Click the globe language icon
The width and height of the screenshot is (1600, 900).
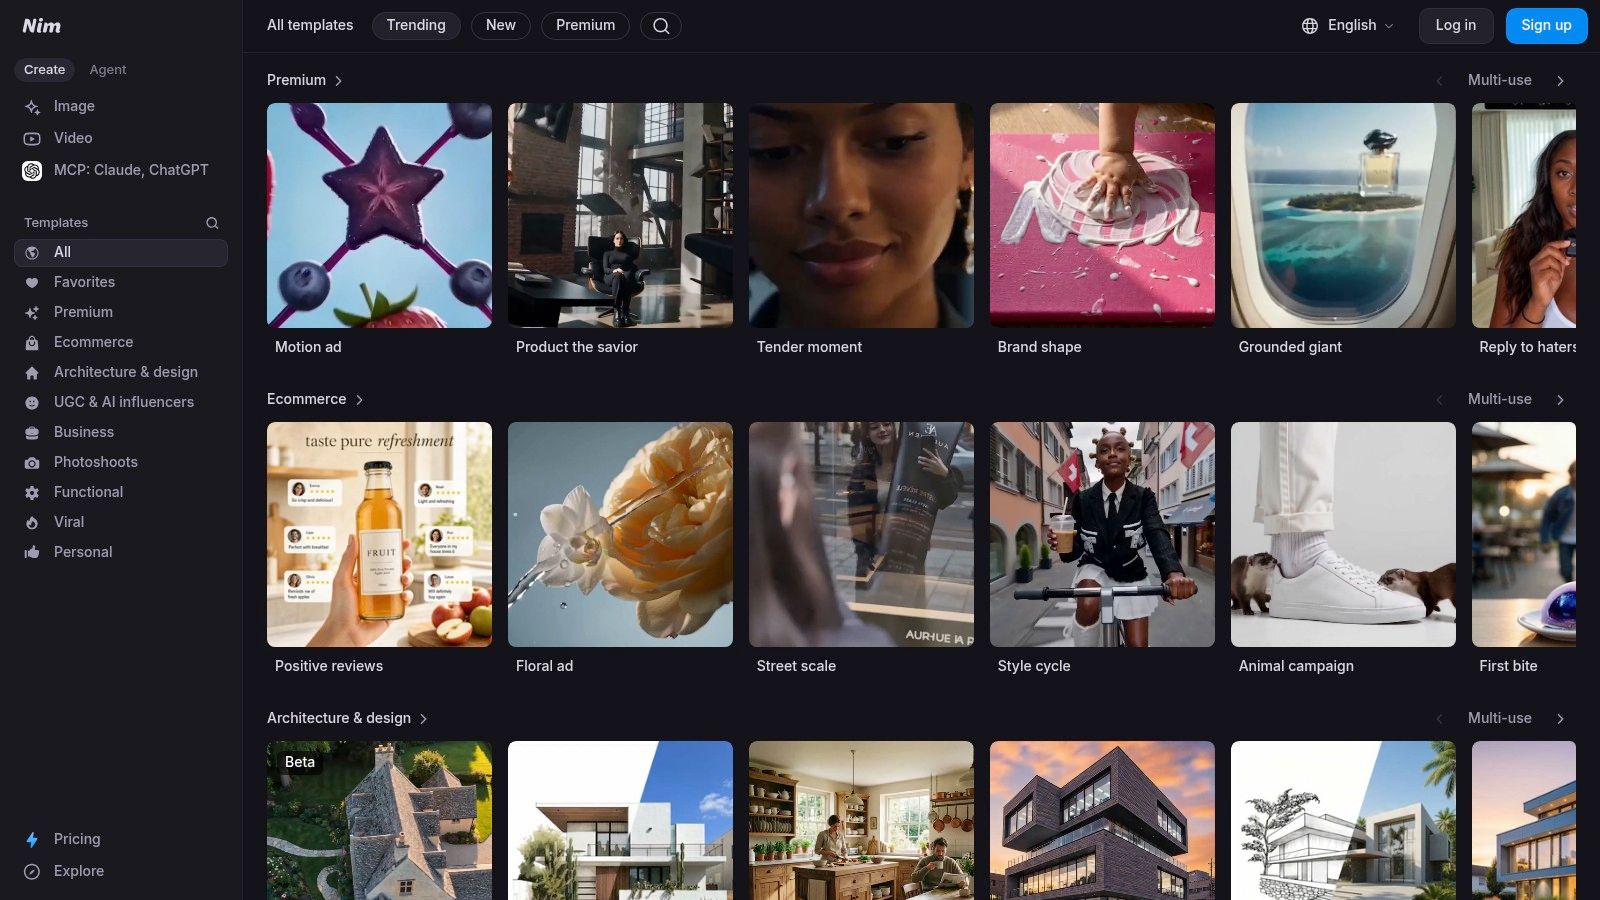(1310, 26)
